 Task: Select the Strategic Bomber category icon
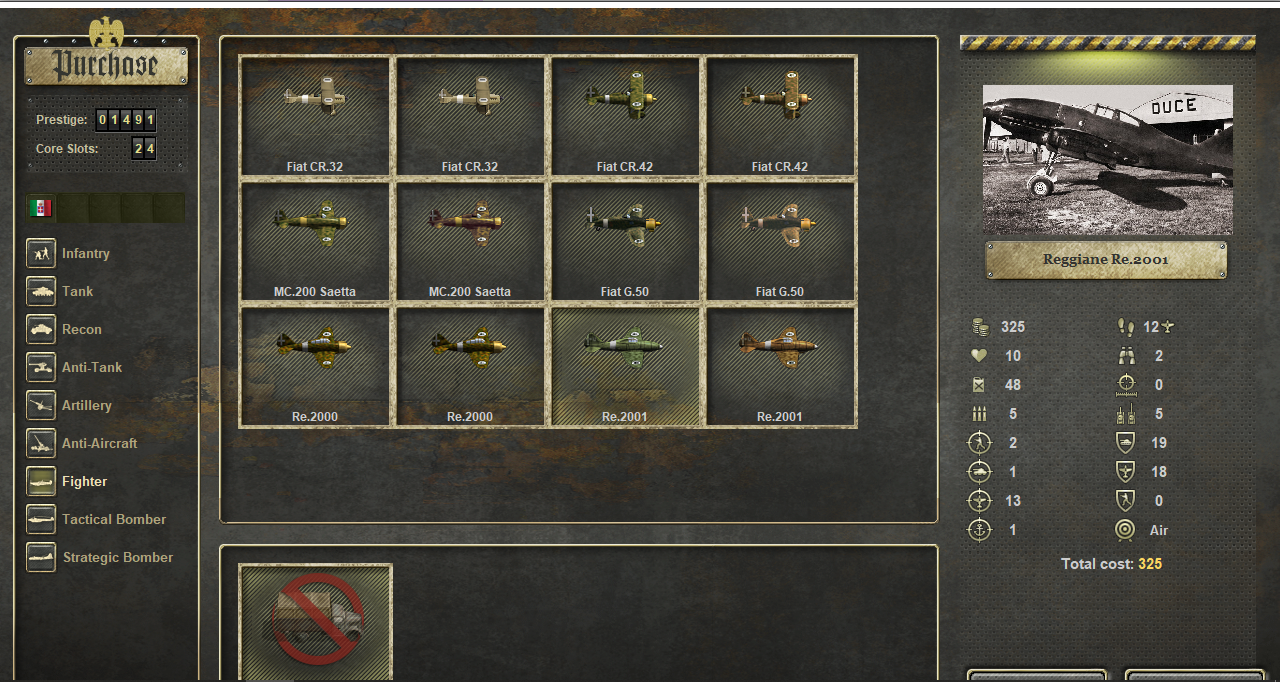(x=41, y=557)
